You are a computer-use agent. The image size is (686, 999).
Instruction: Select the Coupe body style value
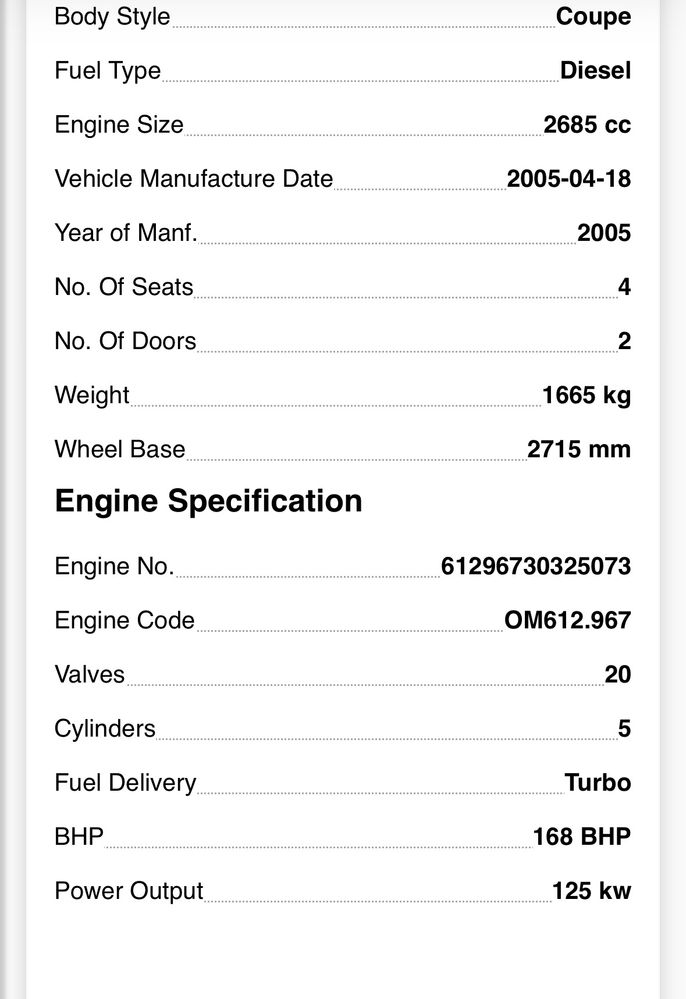[593, 17]
